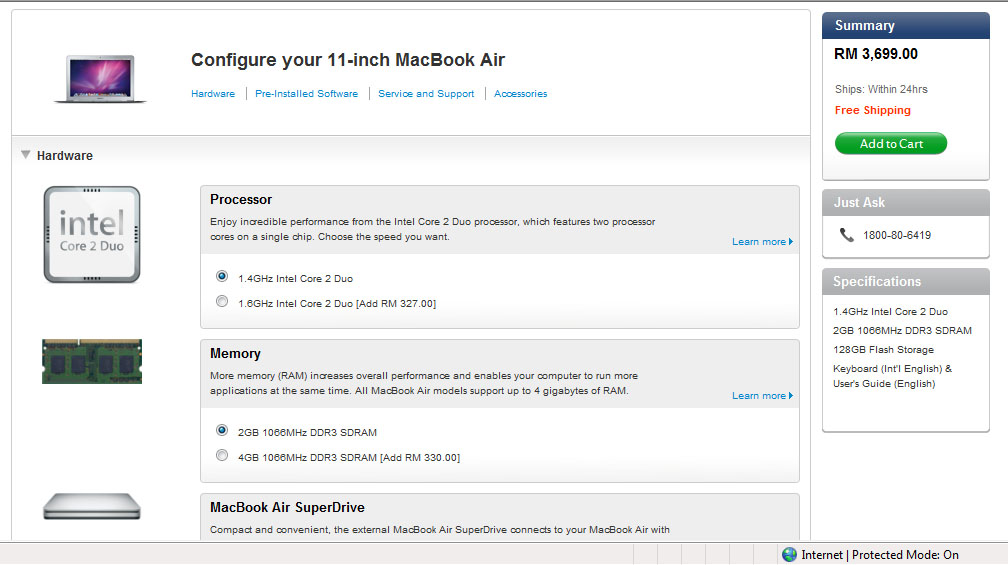Click Learn more in Memory section
1008x565 pixels.
[x=762, y=396]
